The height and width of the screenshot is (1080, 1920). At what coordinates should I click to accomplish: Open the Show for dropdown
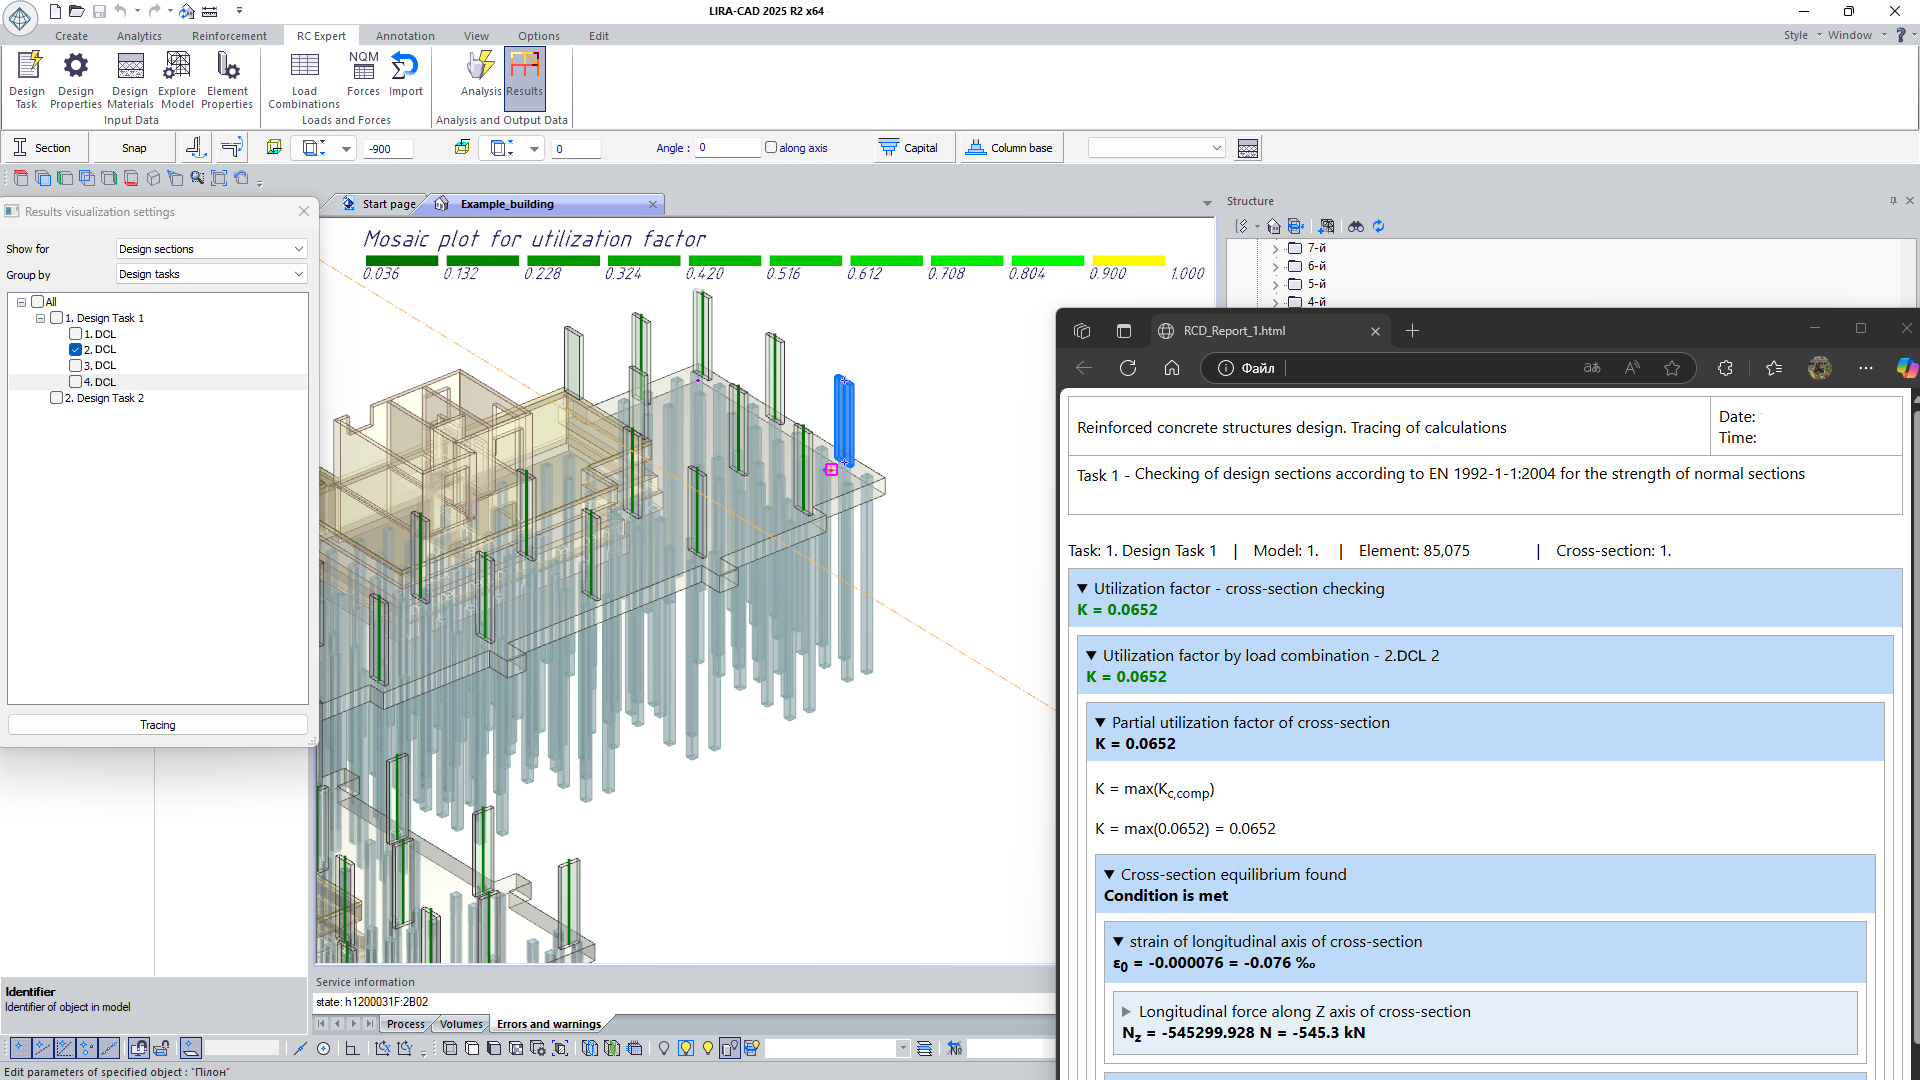pyautogui.click(x=211, y=249)
